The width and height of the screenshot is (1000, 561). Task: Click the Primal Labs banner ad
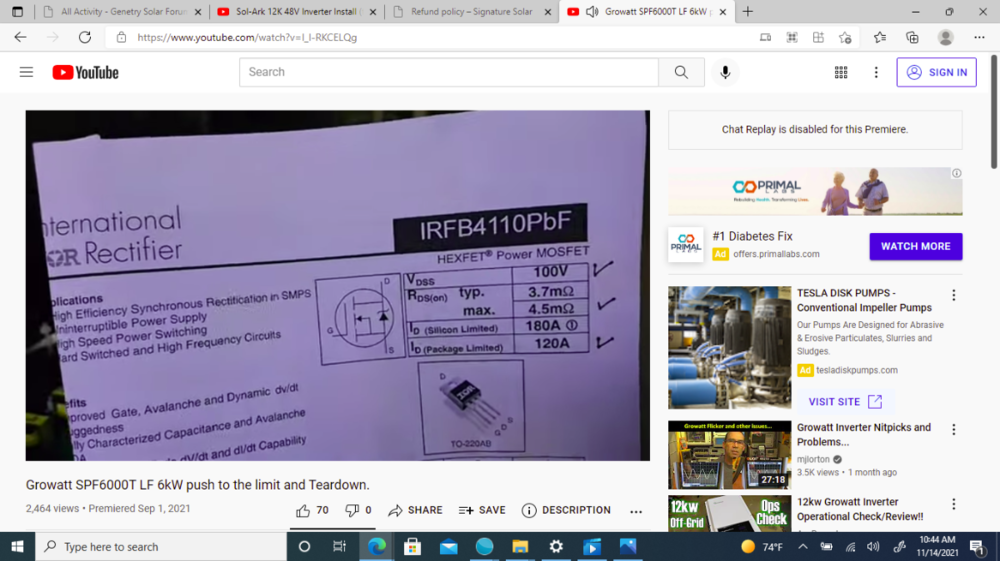pyautogui.click(x=815, y=191)
